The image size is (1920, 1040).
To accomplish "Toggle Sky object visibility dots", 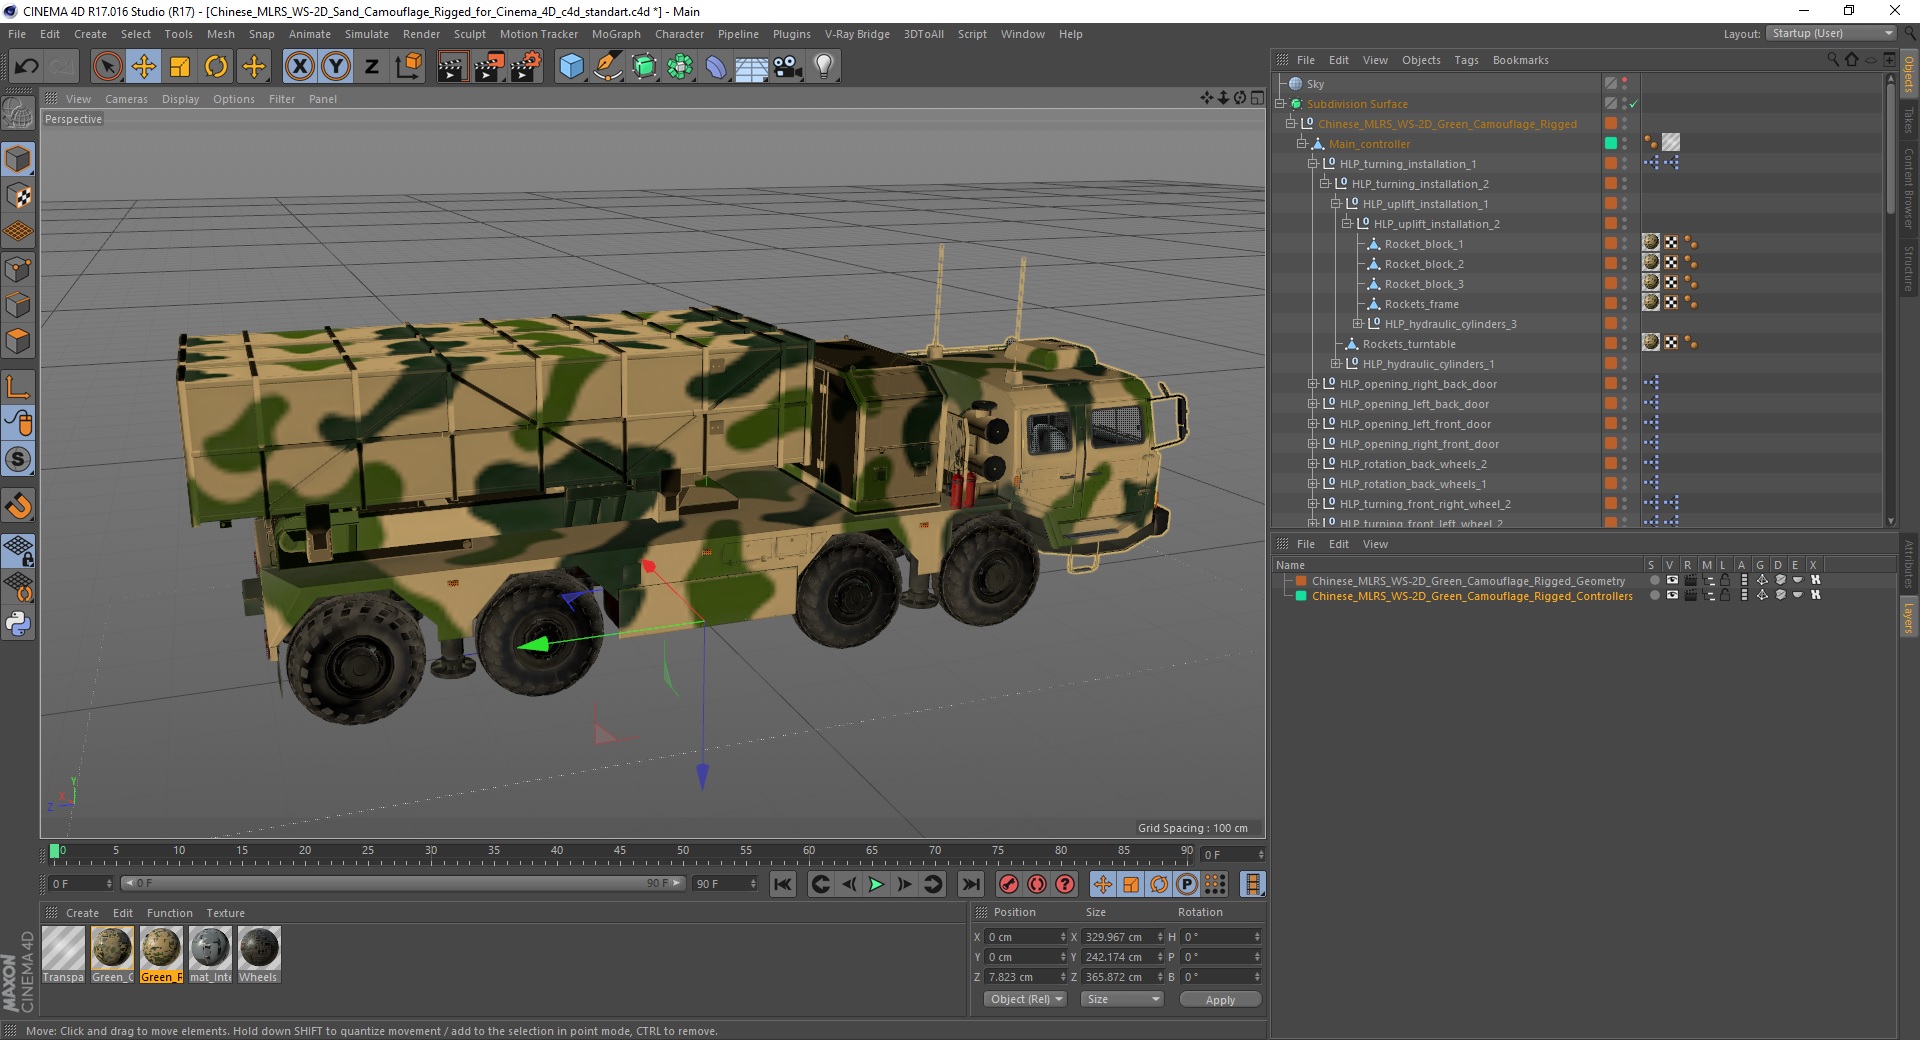I will 1624,84.
